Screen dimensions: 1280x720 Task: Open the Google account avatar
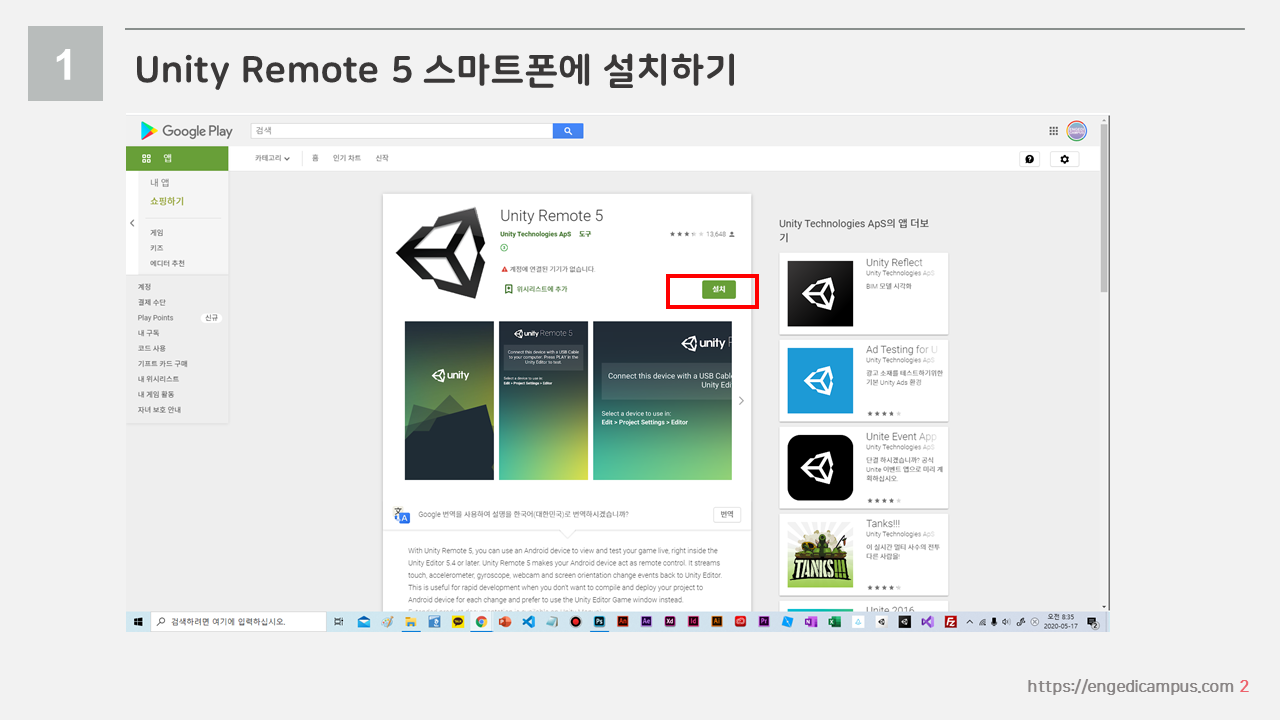1077,130
